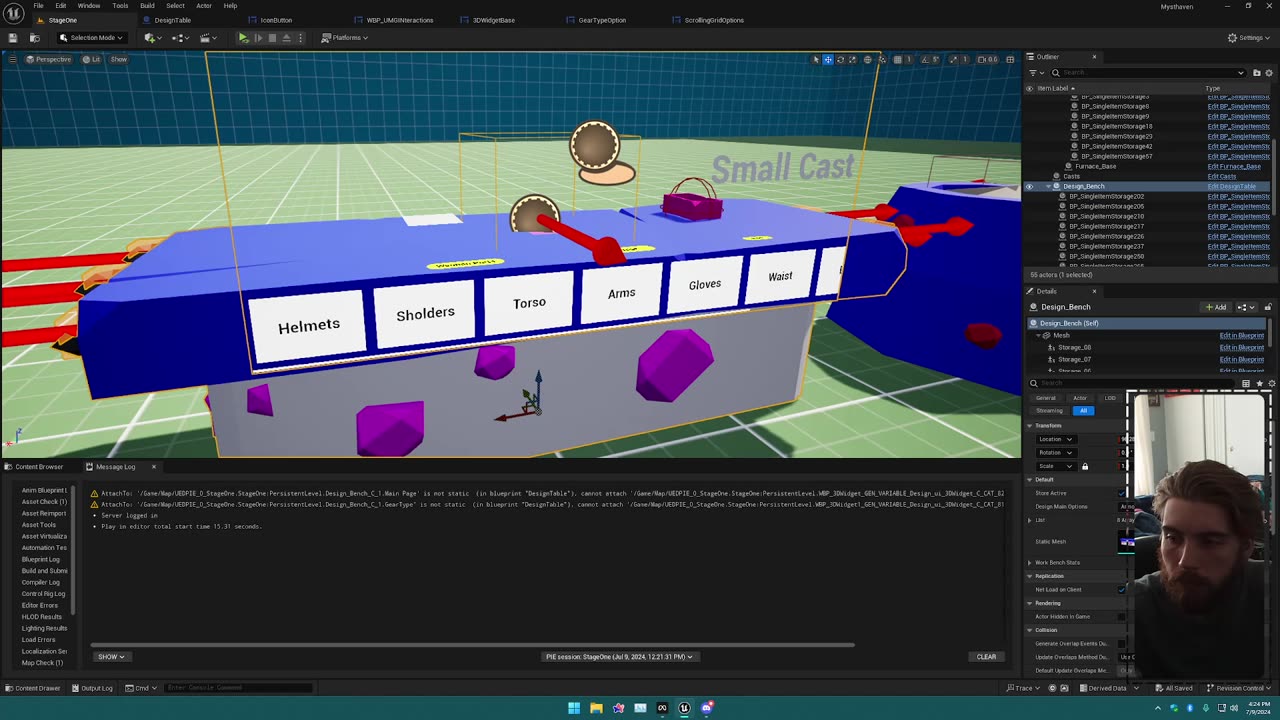Expand the Work Bench Stats section
1280x720 pixels.
pos(1030,563)
